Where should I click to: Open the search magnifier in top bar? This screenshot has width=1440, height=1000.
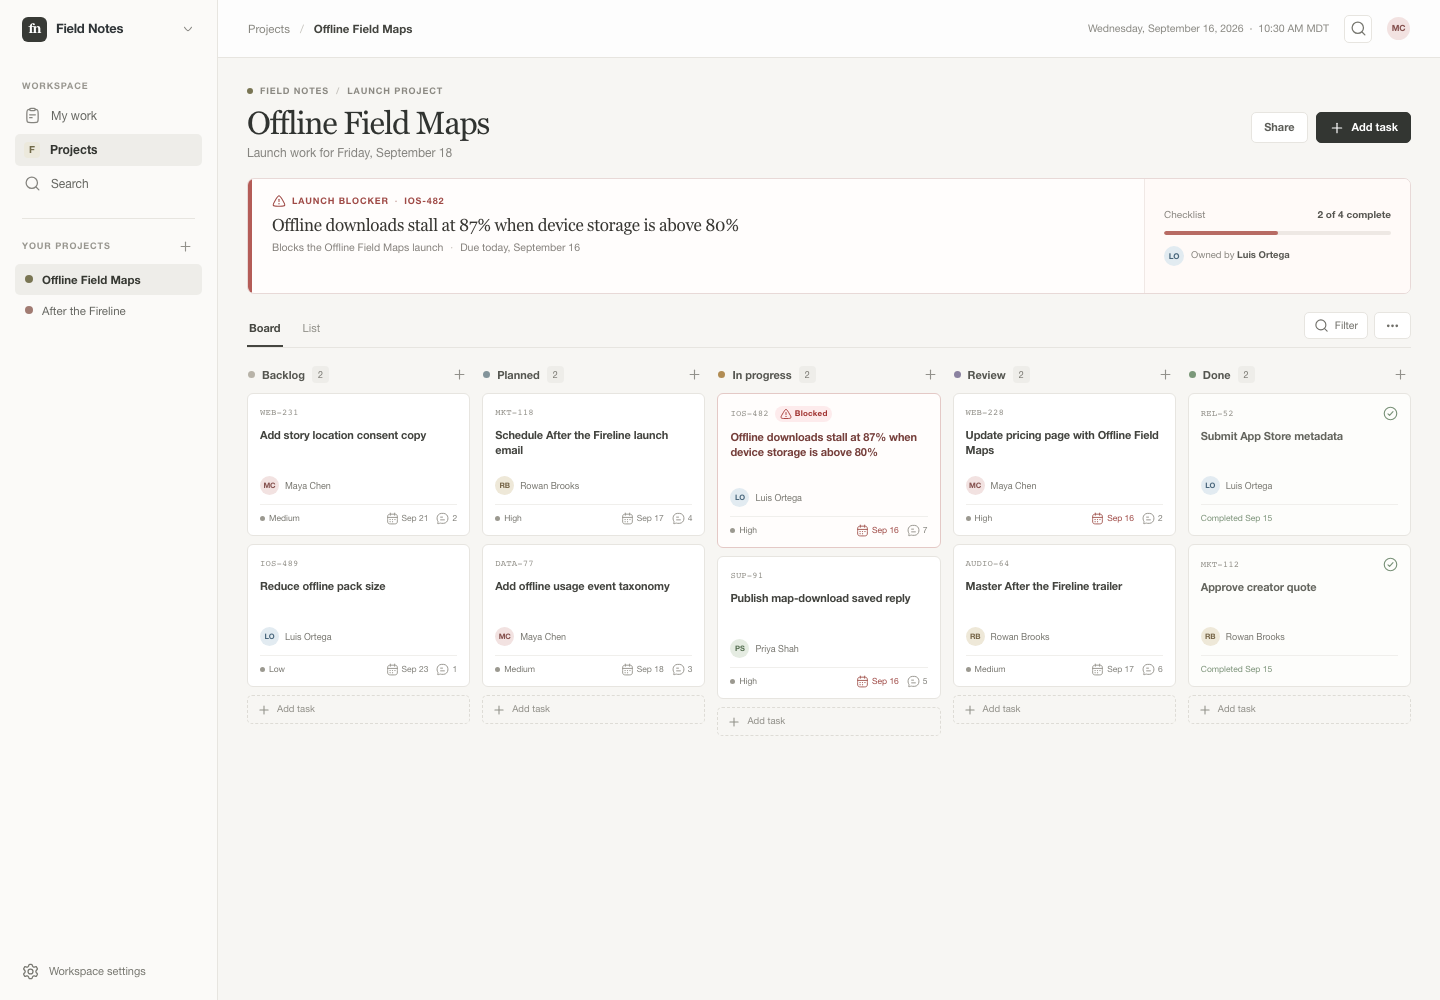tap(1358, 29)
